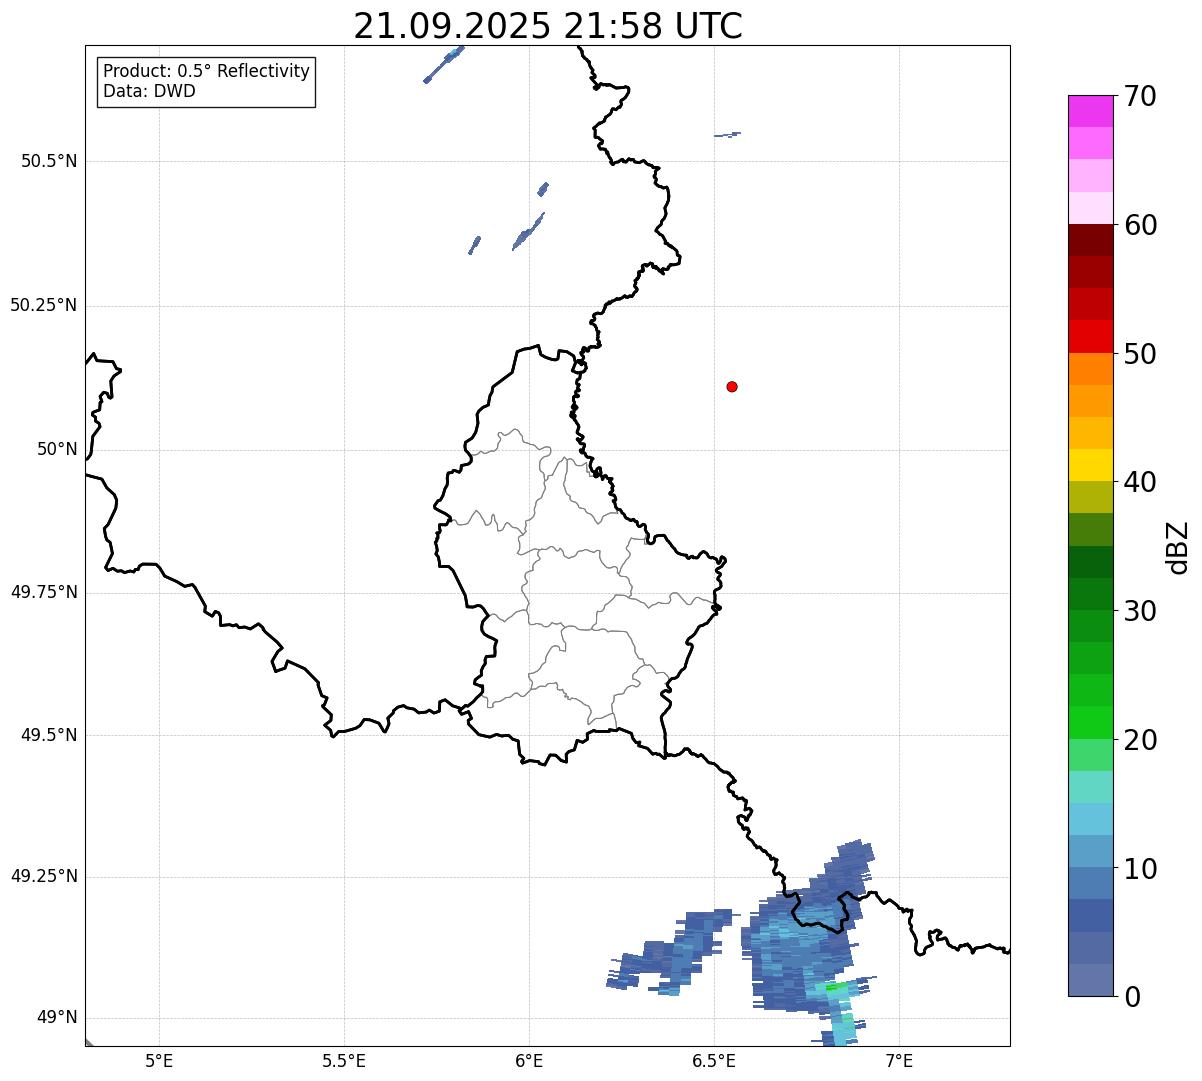Viewport: 1202px width, 1081px height.
Task: Click the 49°N latitude label
Action: [x=57, y=1018]
